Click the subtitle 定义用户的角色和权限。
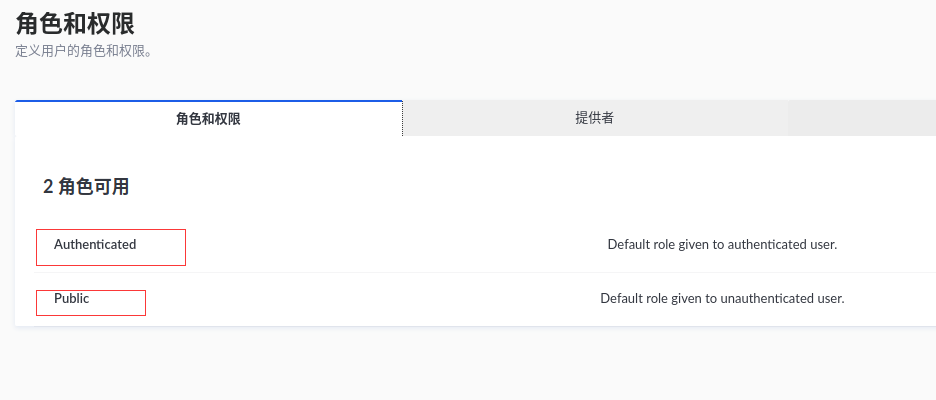 tap(84, 51)
